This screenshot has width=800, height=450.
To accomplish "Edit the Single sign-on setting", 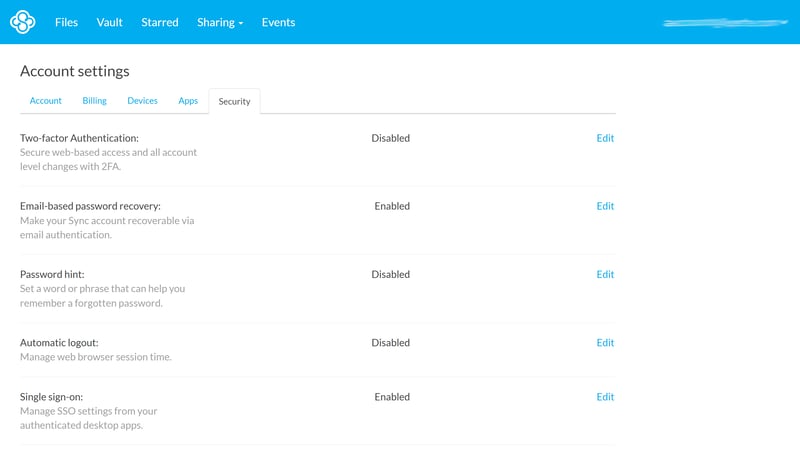I will coord(605,397).
